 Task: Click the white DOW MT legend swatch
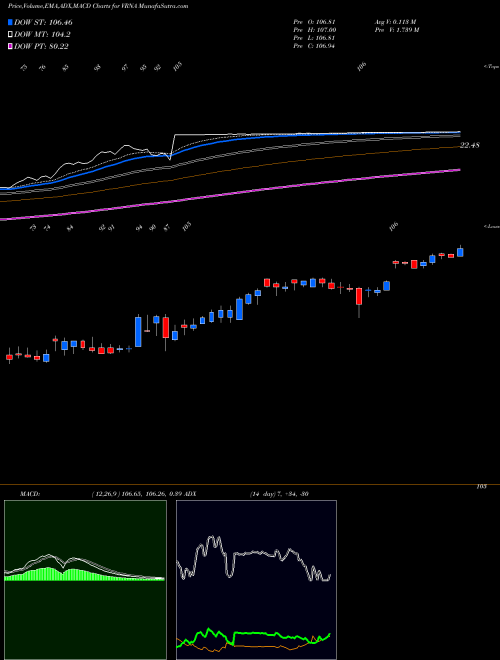[11, 35]
